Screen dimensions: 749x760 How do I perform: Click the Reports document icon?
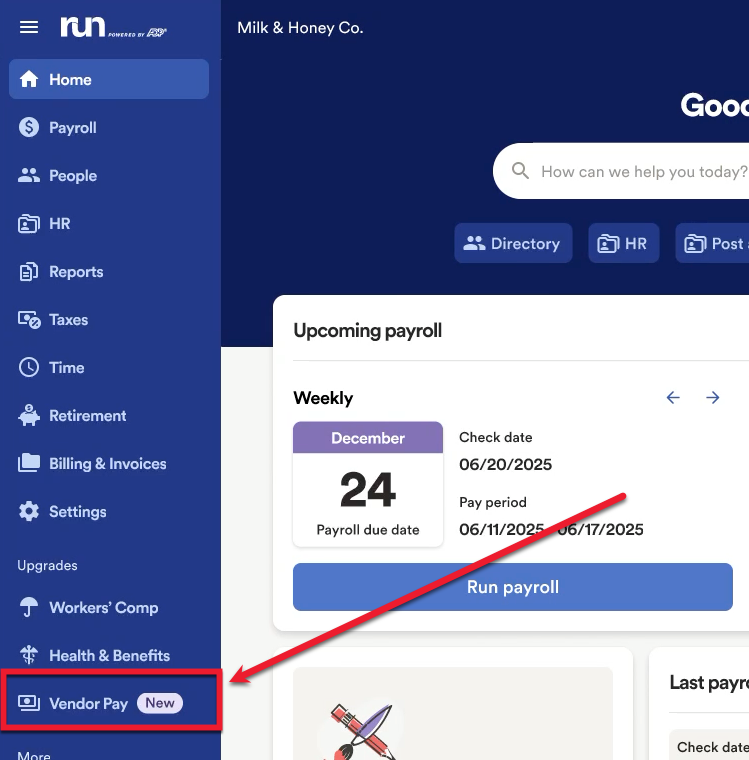coord(29,272)
